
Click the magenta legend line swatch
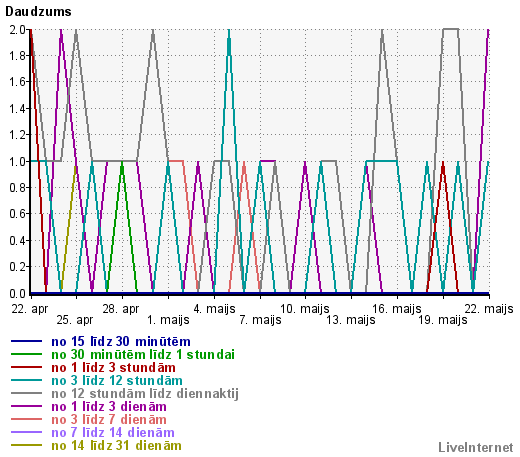pos(26,406)
